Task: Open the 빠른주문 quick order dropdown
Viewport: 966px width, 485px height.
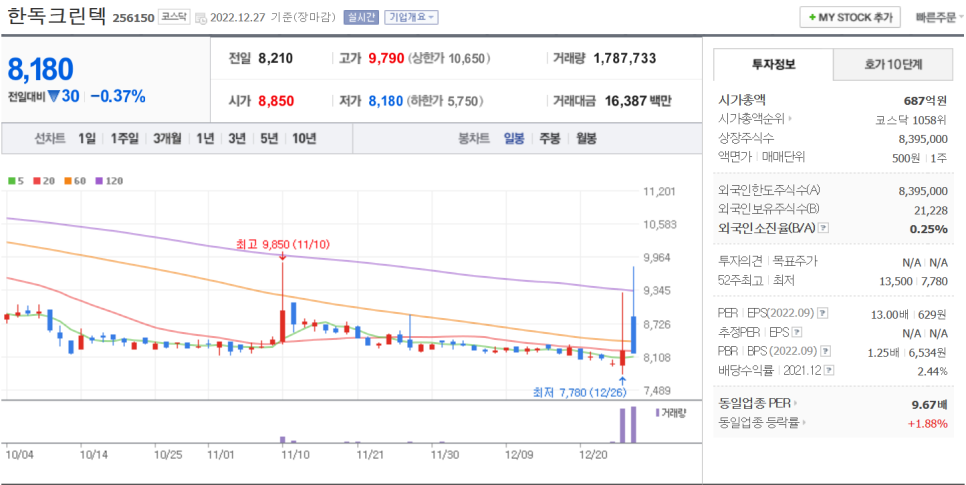Action: tap(939, 17)
